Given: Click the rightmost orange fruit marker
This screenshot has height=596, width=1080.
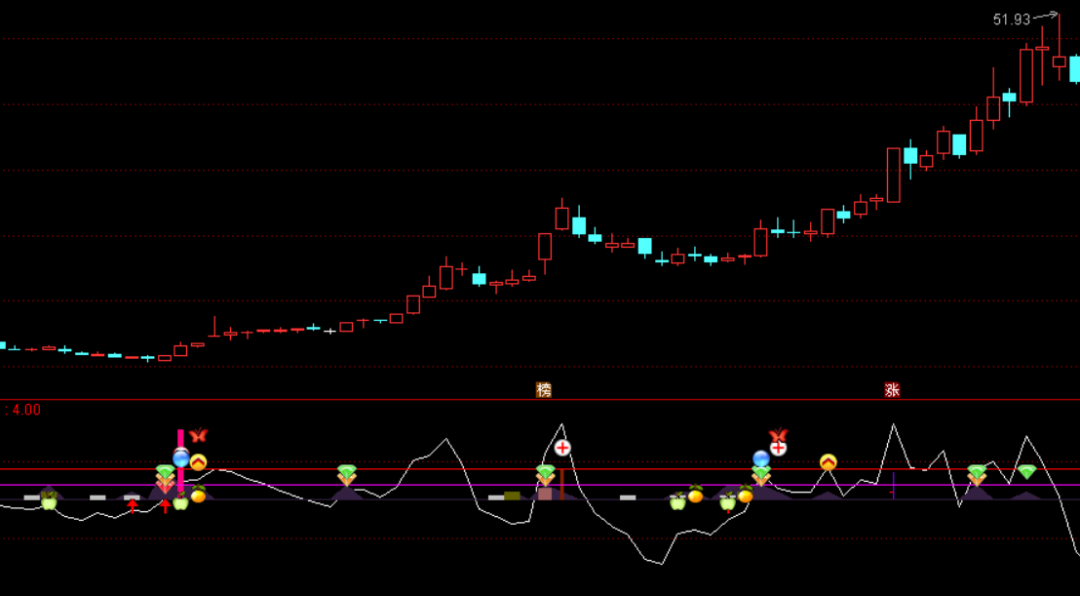Looking at the screenshot, I should (745, 493).
